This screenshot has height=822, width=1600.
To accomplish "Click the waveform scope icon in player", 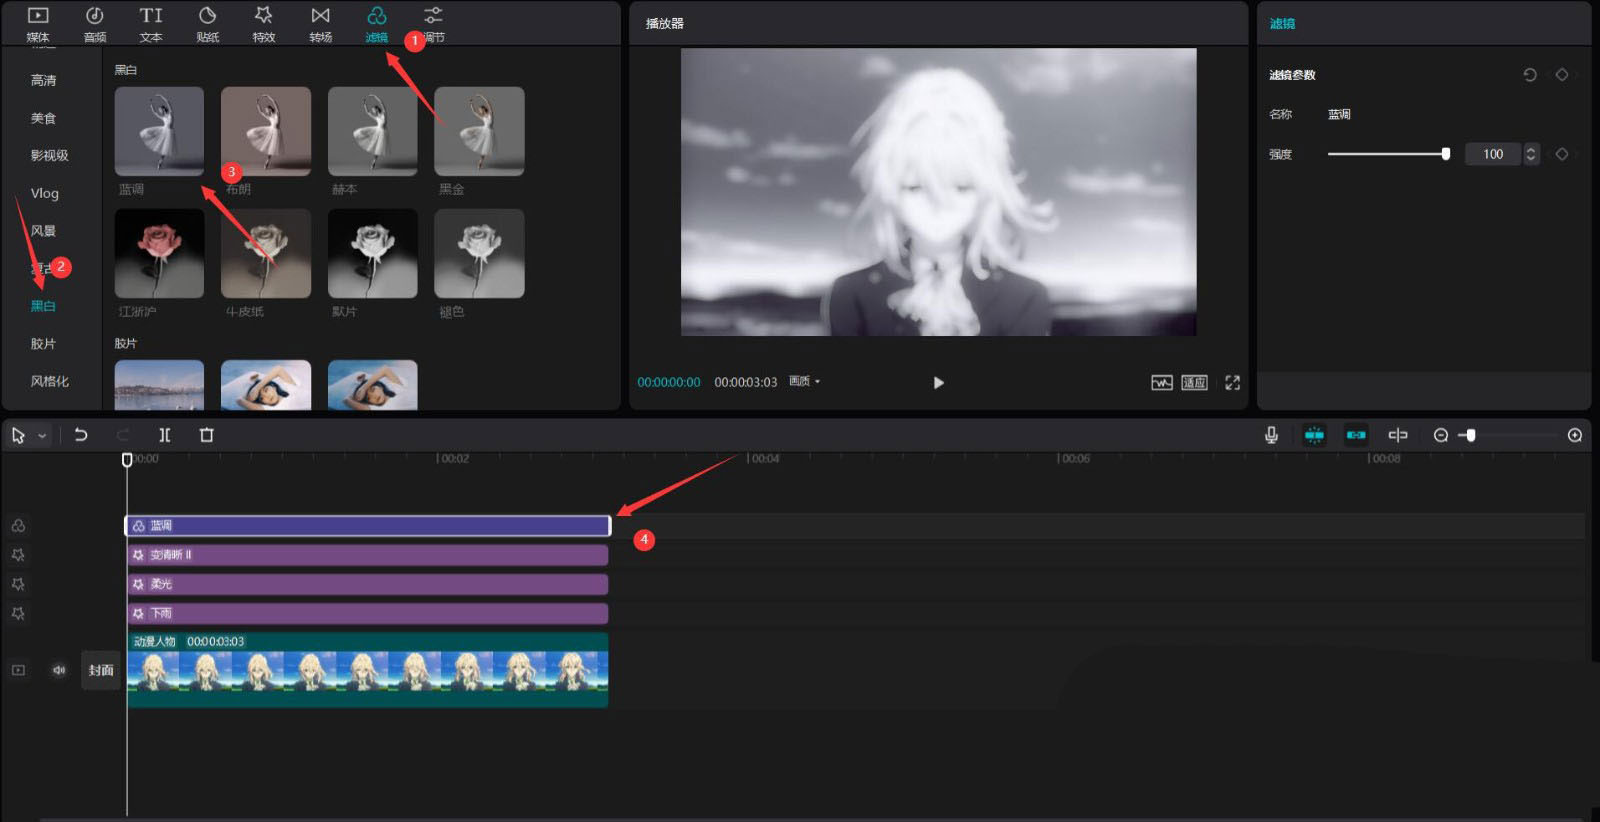I will 1162,382.
